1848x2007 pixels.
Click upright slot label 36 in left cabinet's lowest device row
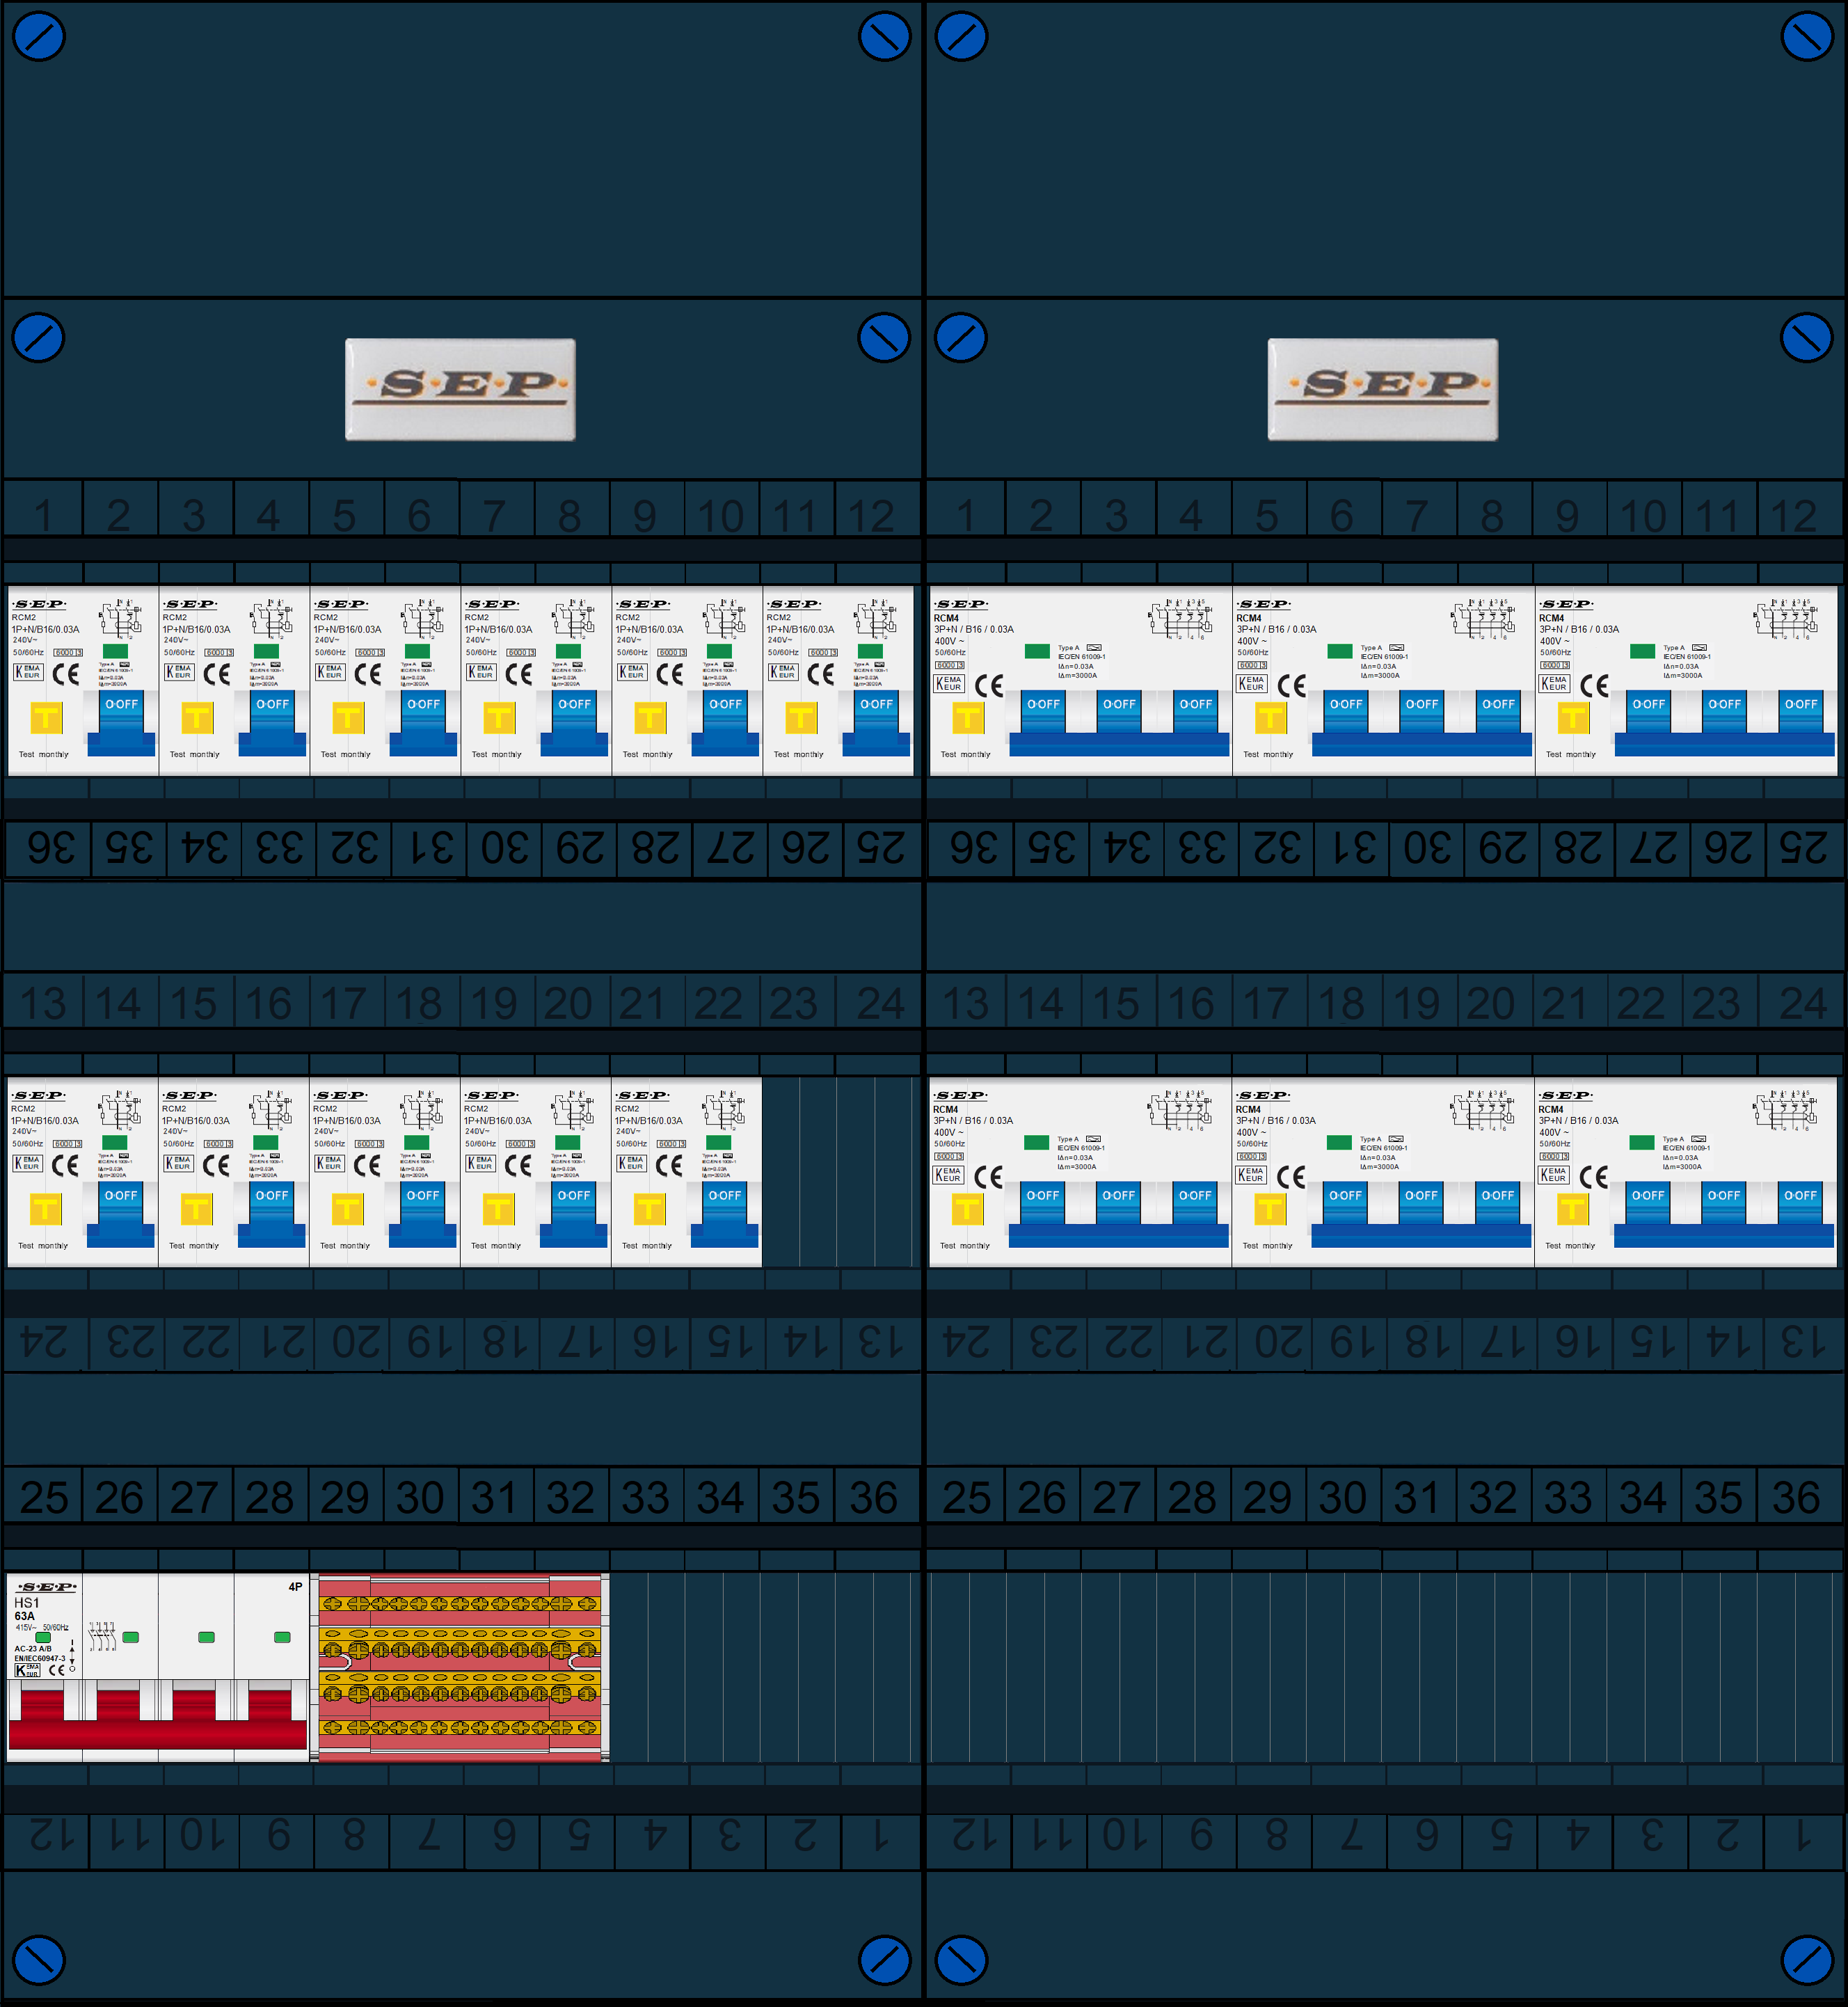[x=873, y=1497]
